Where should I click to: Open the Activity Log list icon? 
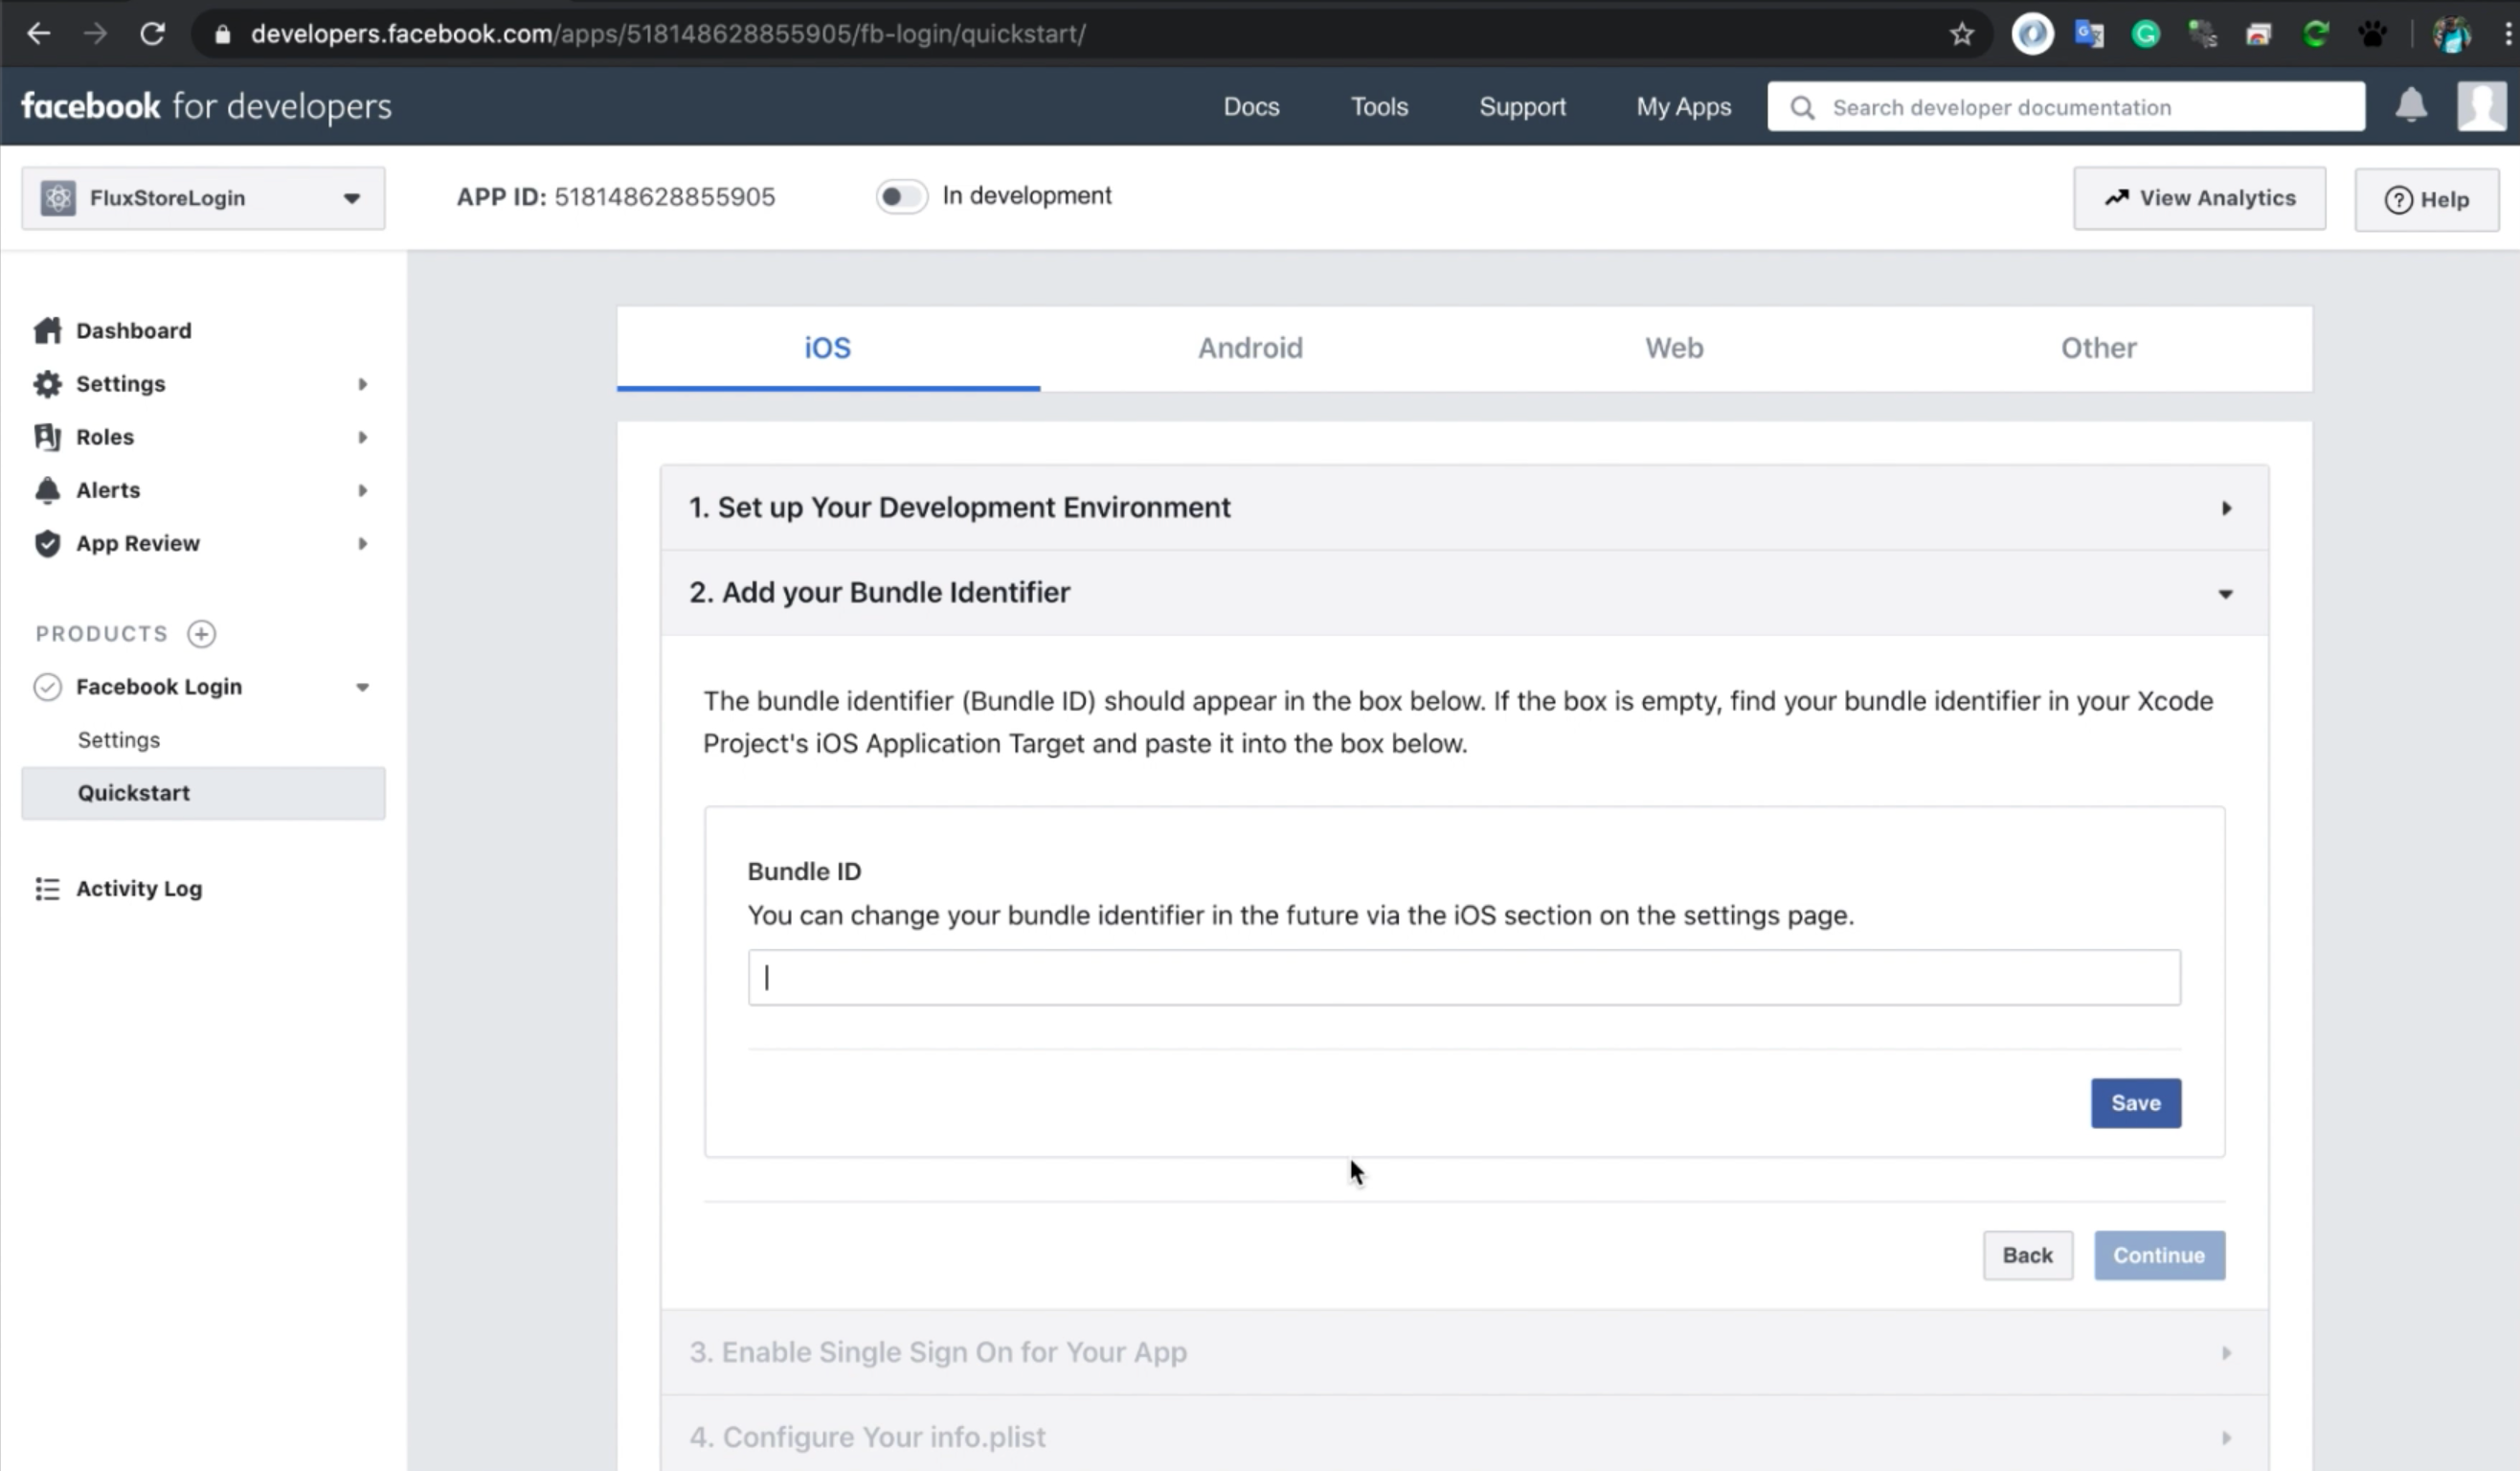[x=47, y=889]
